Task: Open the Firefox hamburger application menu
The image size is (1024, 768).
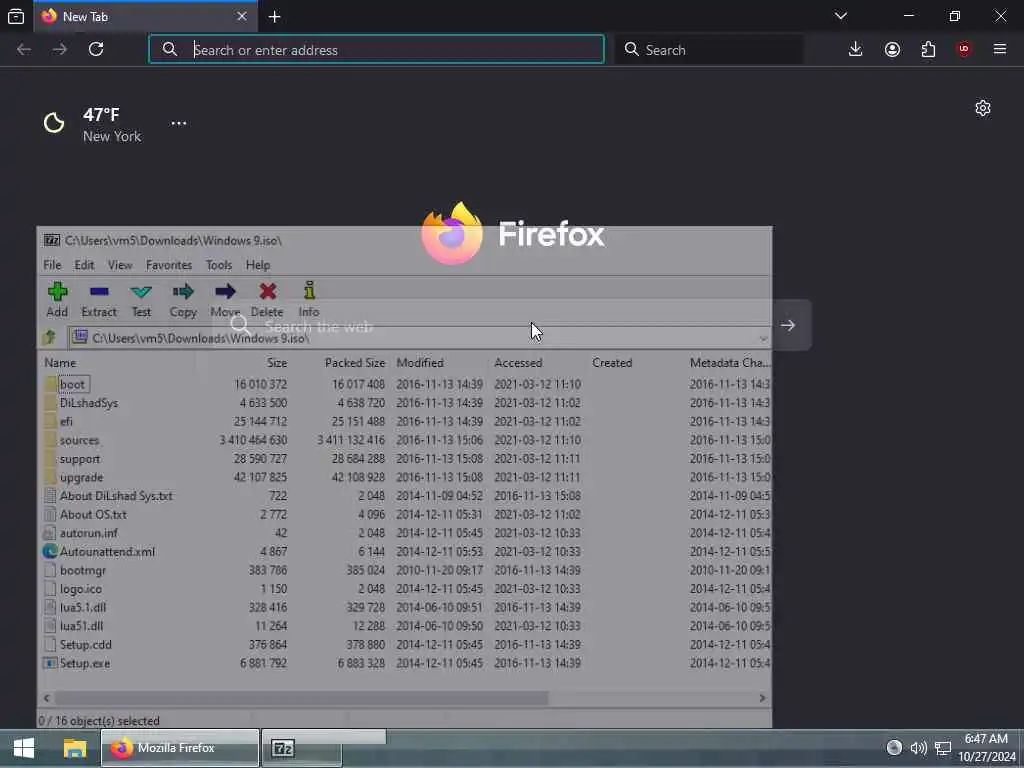Action: point(1000,50)
